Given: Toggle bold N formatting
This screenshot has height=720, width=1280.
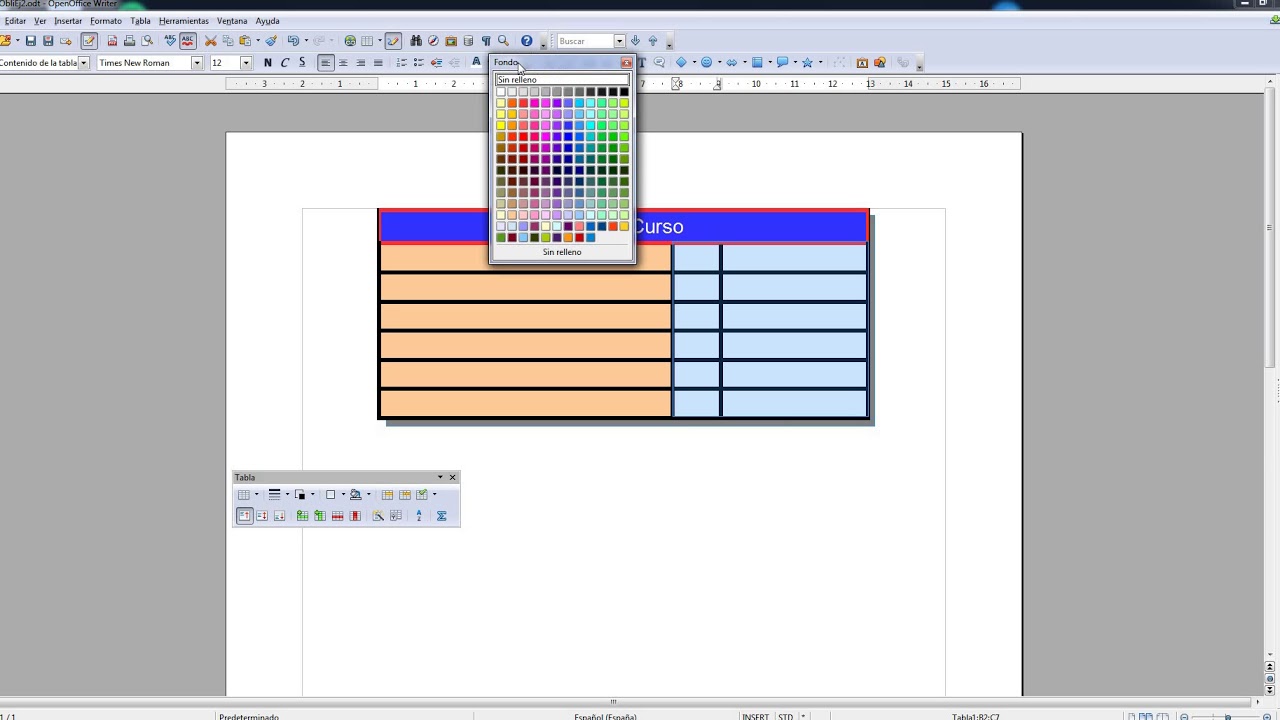Looking at the screenshot, I should 267,63.
